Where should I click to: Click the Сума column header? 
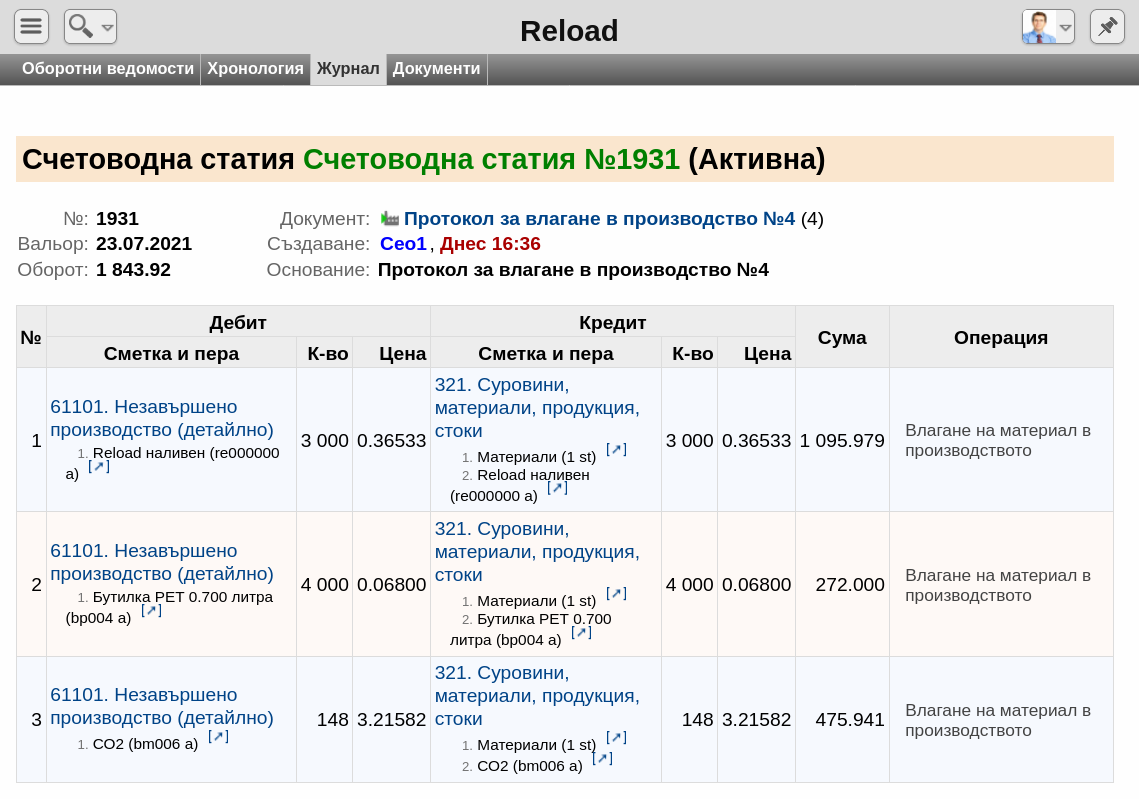click(842, 337)
